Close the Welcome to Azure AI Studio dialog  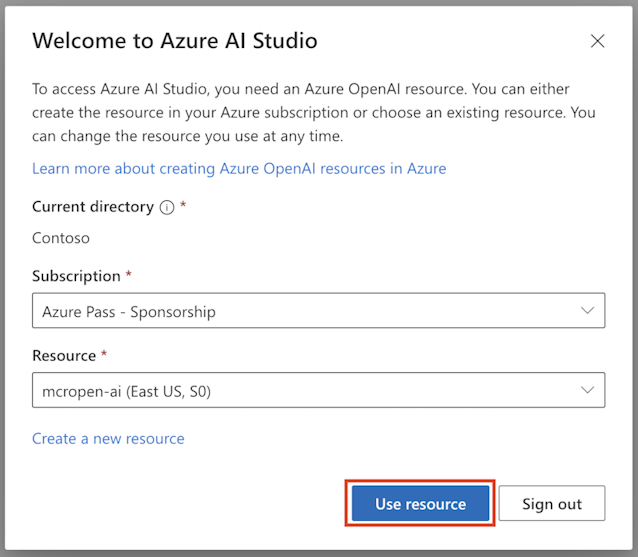[597, 41]
